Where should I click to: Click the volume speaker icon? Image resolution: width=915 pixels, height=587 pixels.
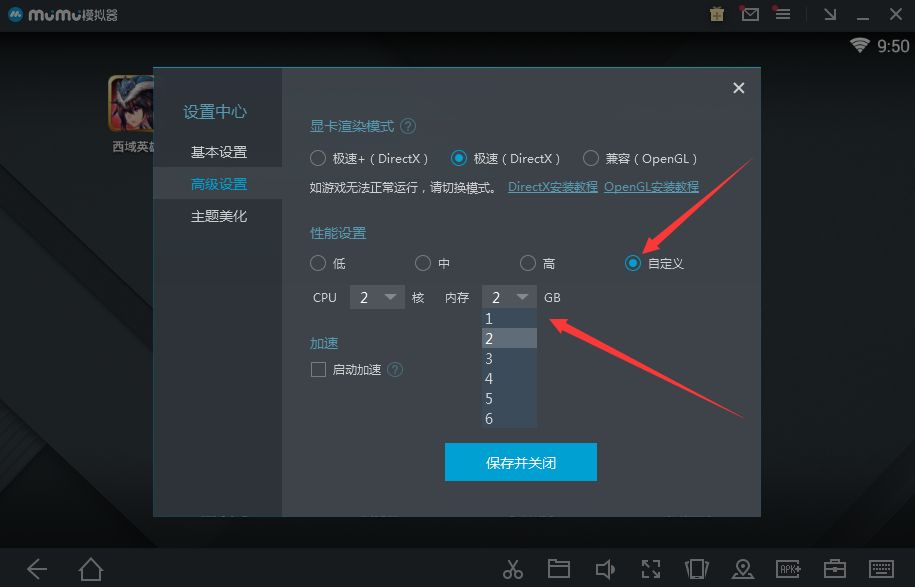(x=605, y=569)
